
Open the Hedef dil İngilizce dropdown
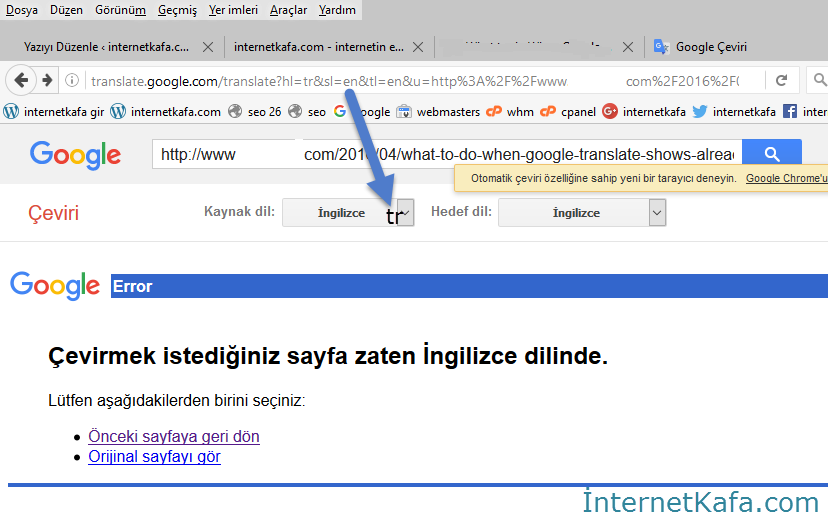(582, 212)
